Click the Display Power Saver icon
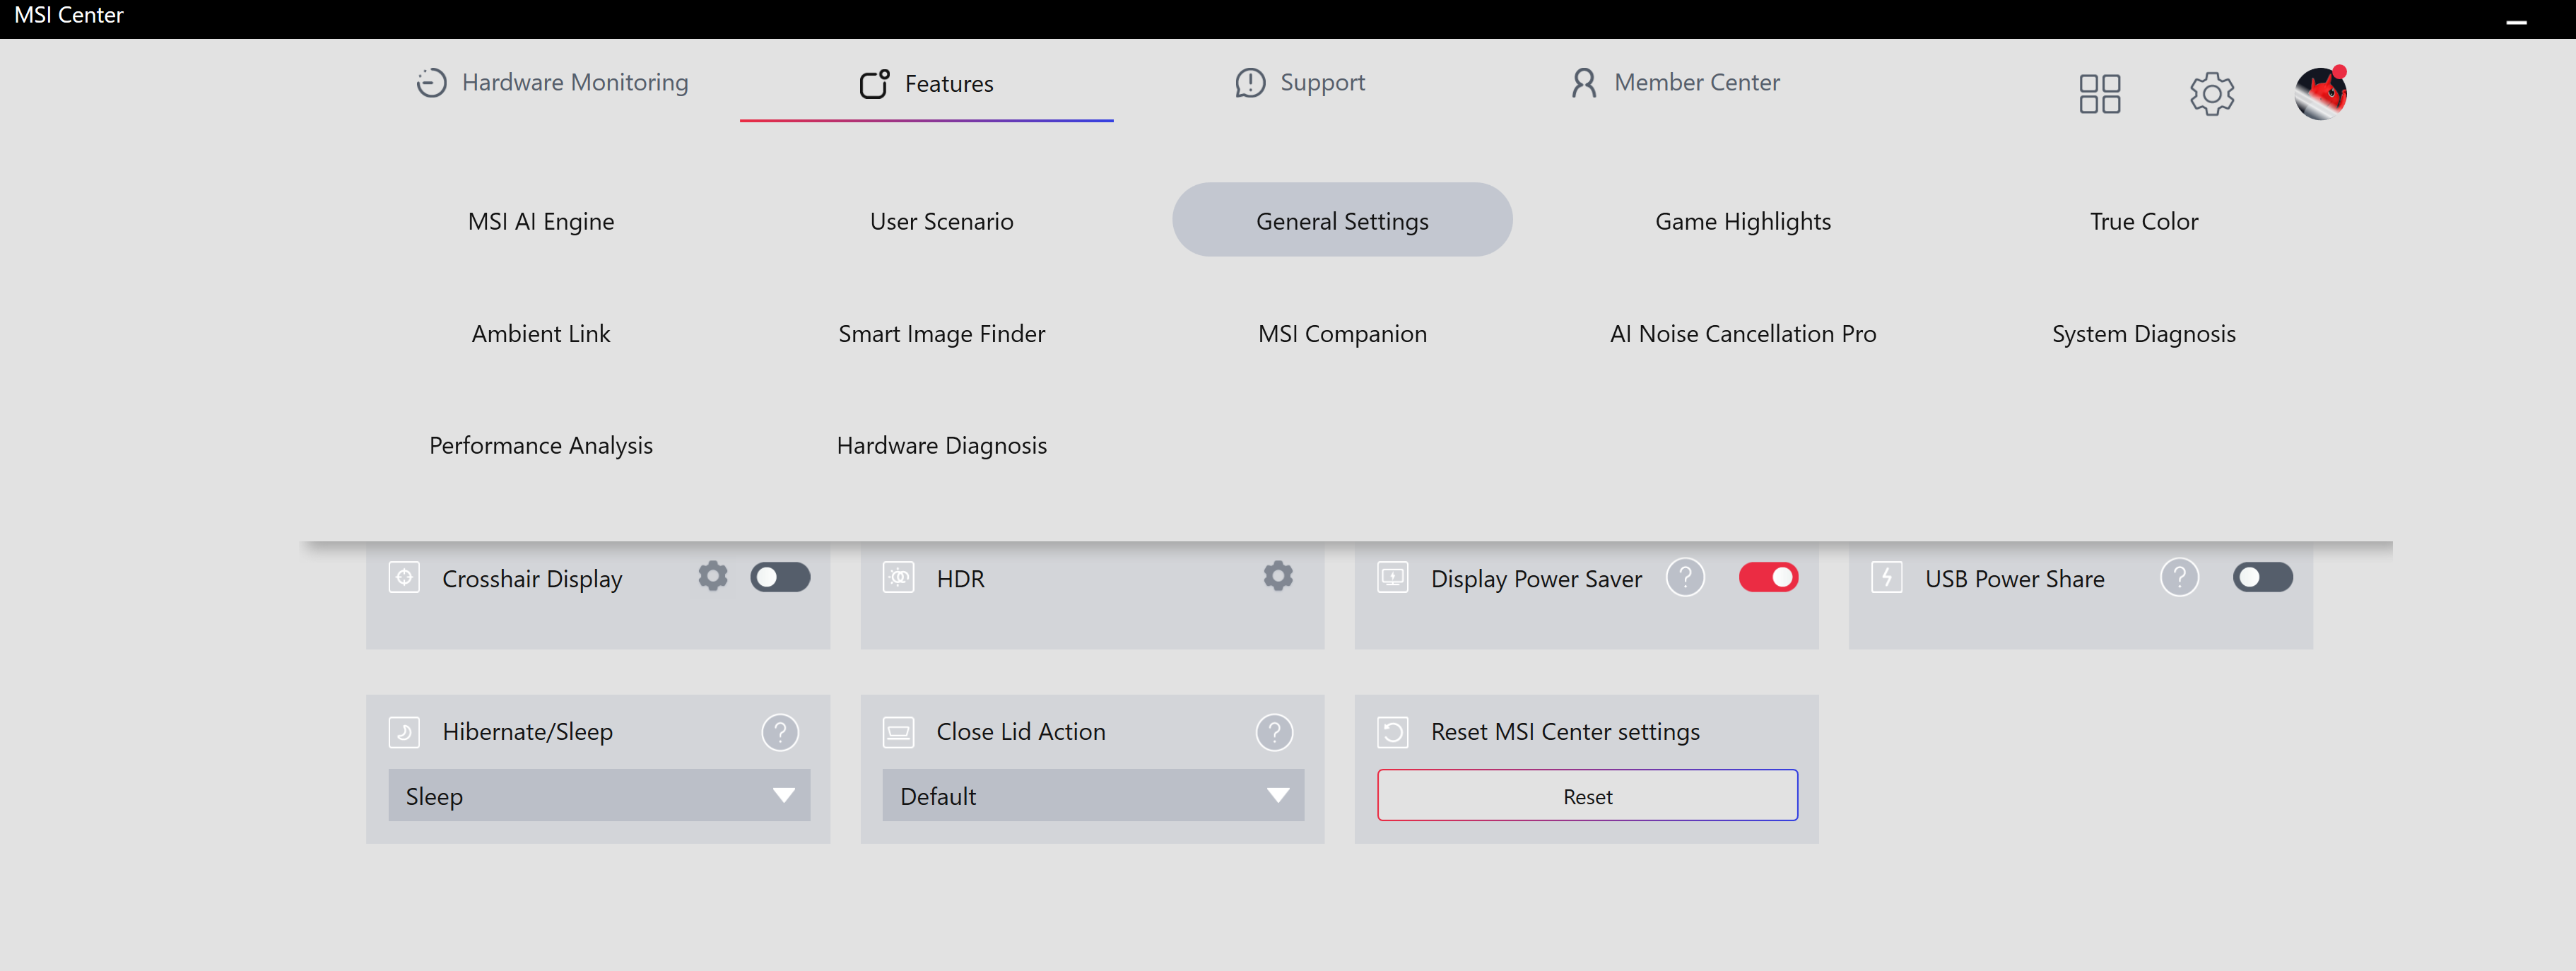Image resolution: width=2576 pixels, height=971 pixels. [1392, 577]
